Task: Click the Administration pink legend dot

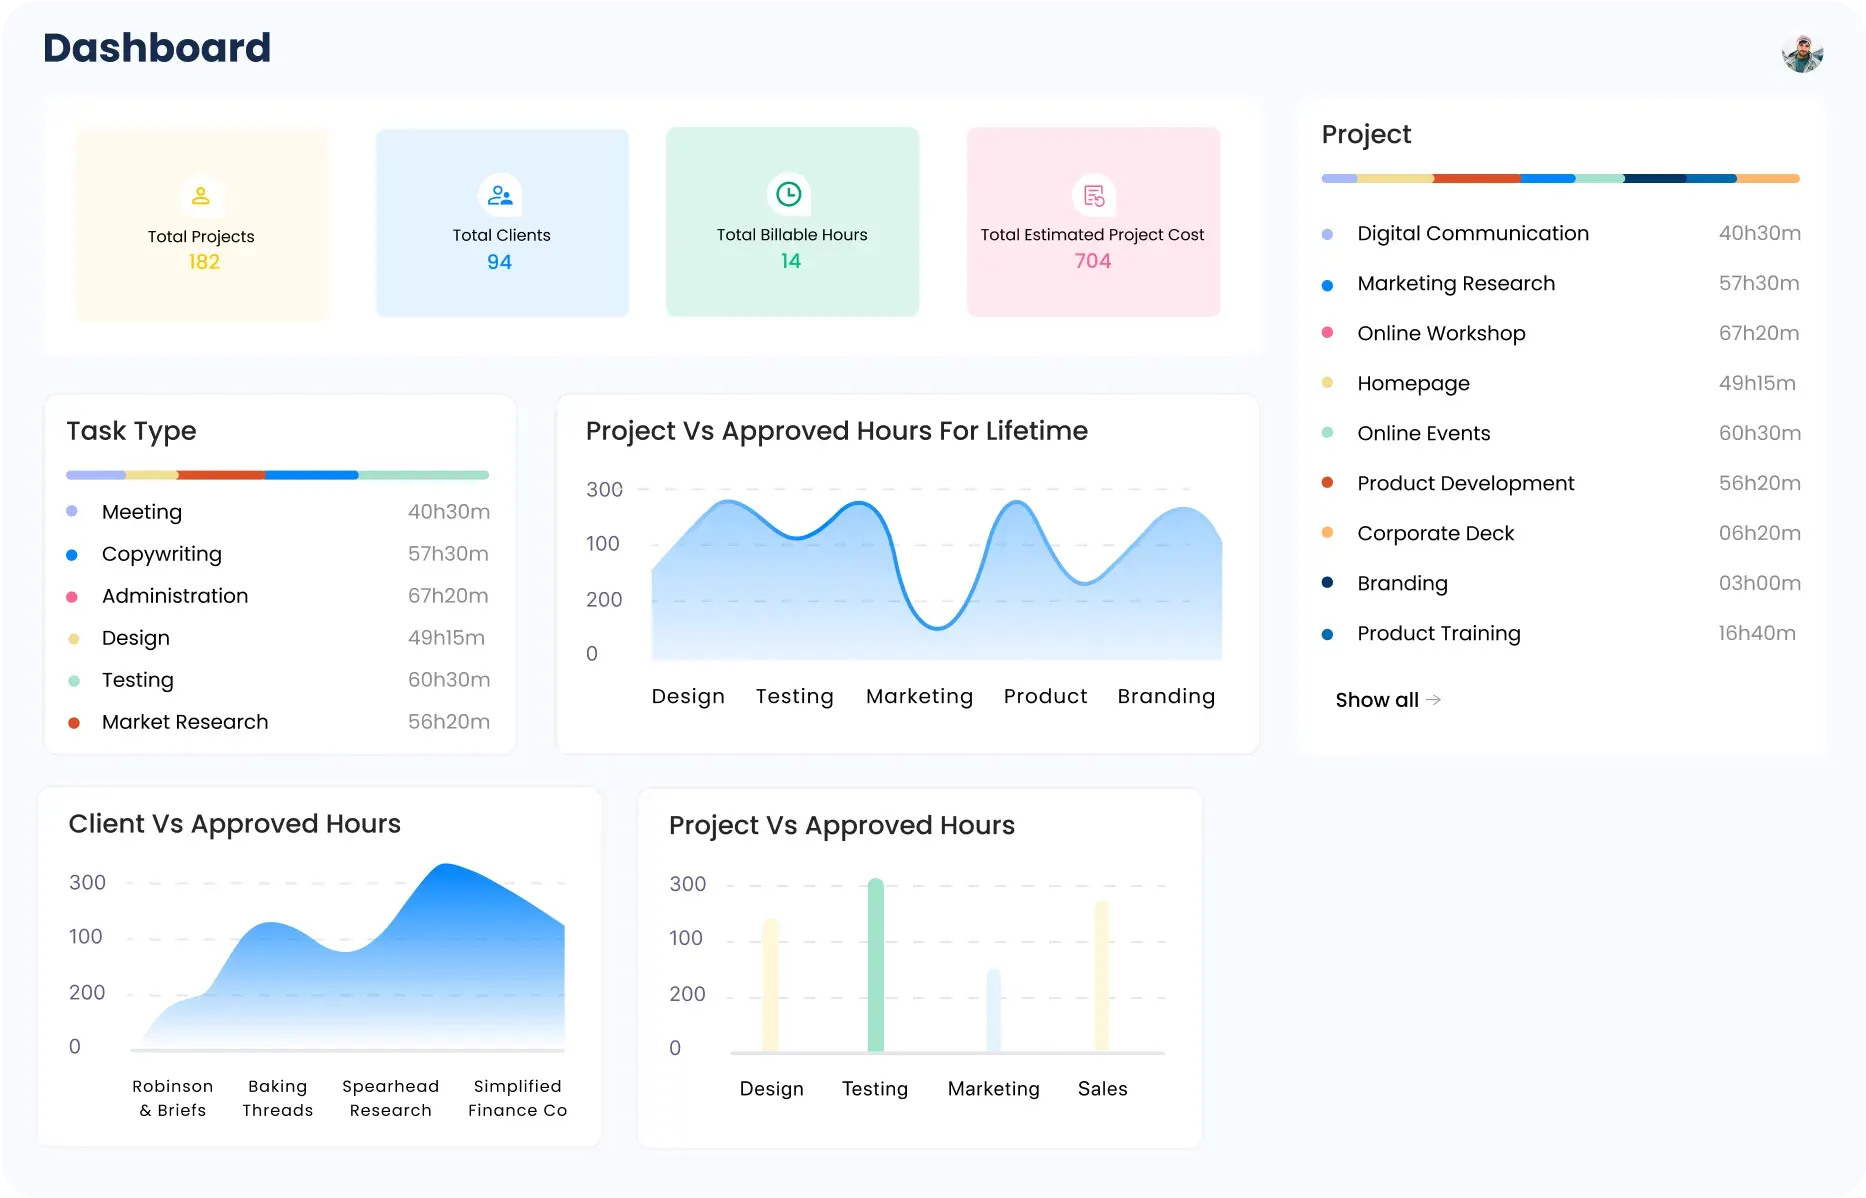Action: coord(72,597)
